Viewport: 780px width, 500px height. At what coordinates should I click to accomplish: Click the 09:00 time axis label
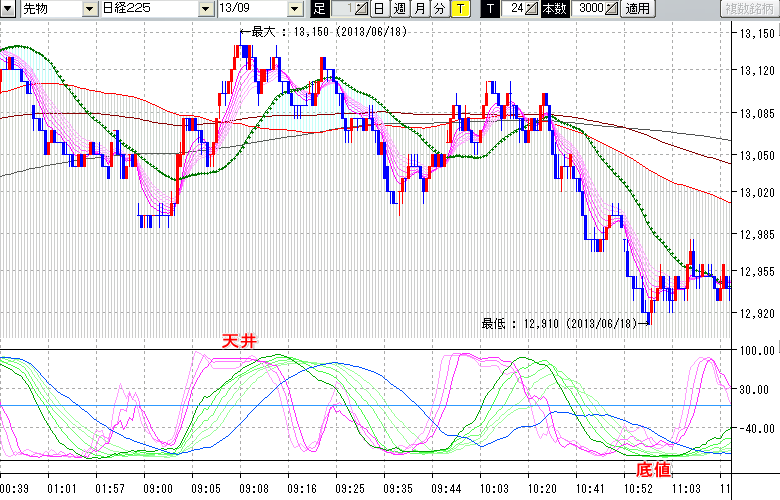[x=158, y=490]
